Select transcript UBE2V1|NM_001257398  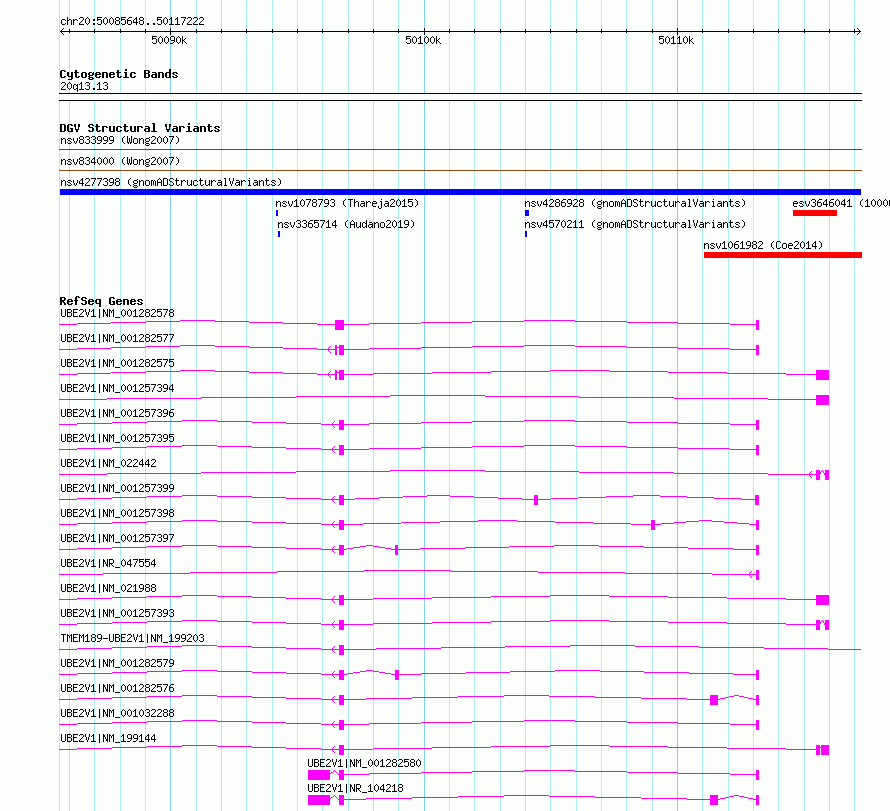point(117,513)
